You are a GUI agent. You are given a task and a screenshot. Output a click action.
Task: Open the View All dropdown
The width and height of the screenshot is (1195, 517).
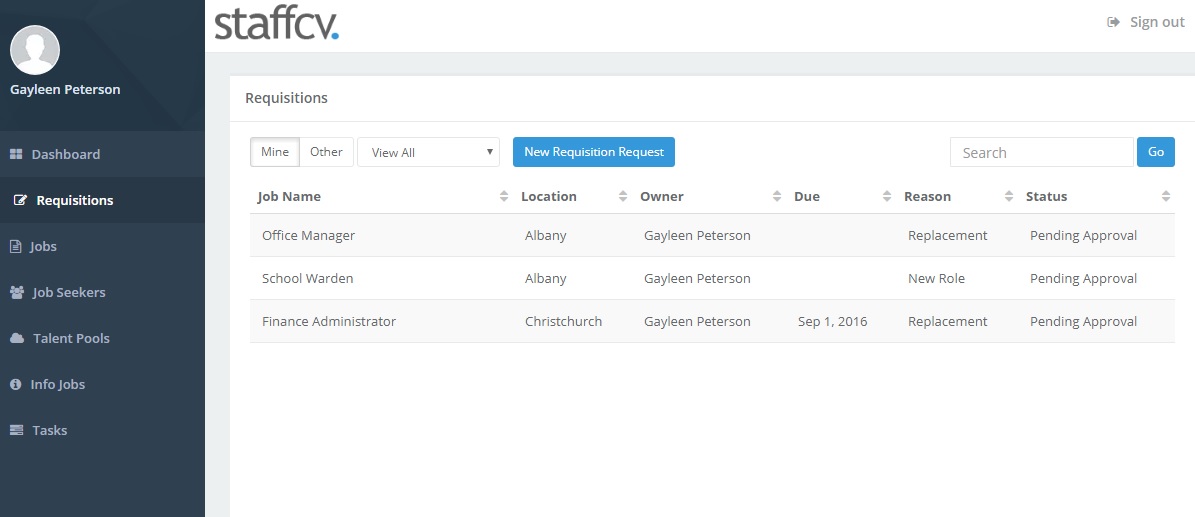428,152
